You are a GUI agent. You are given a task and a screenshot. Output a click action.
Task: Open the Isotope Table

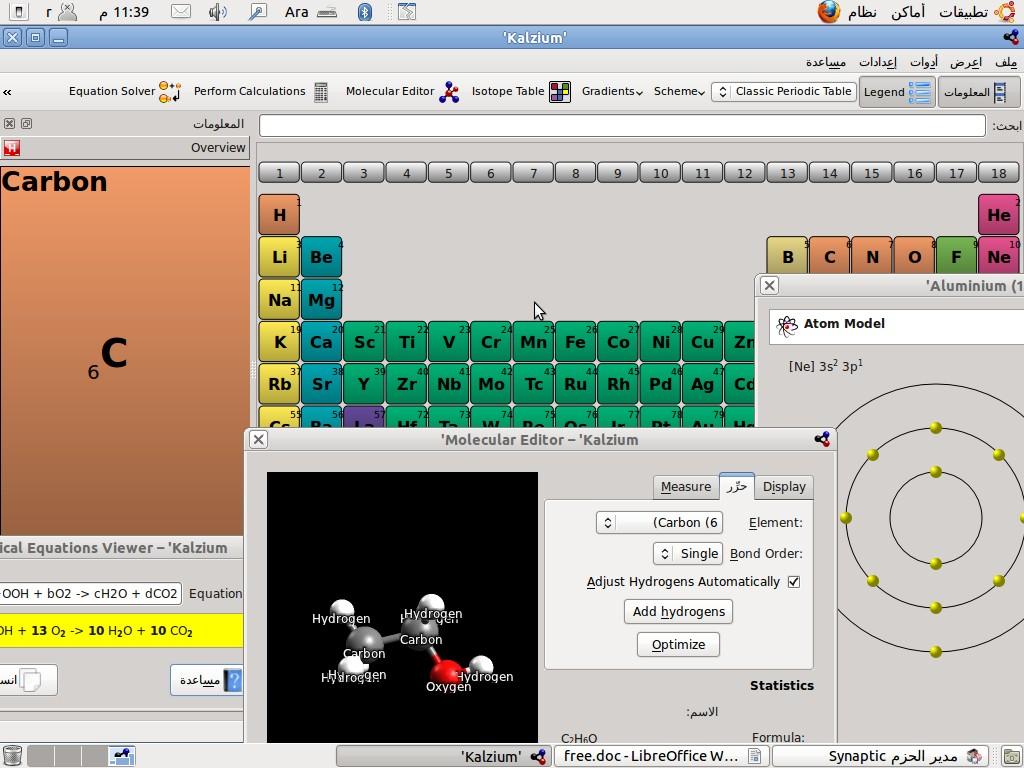520,91
